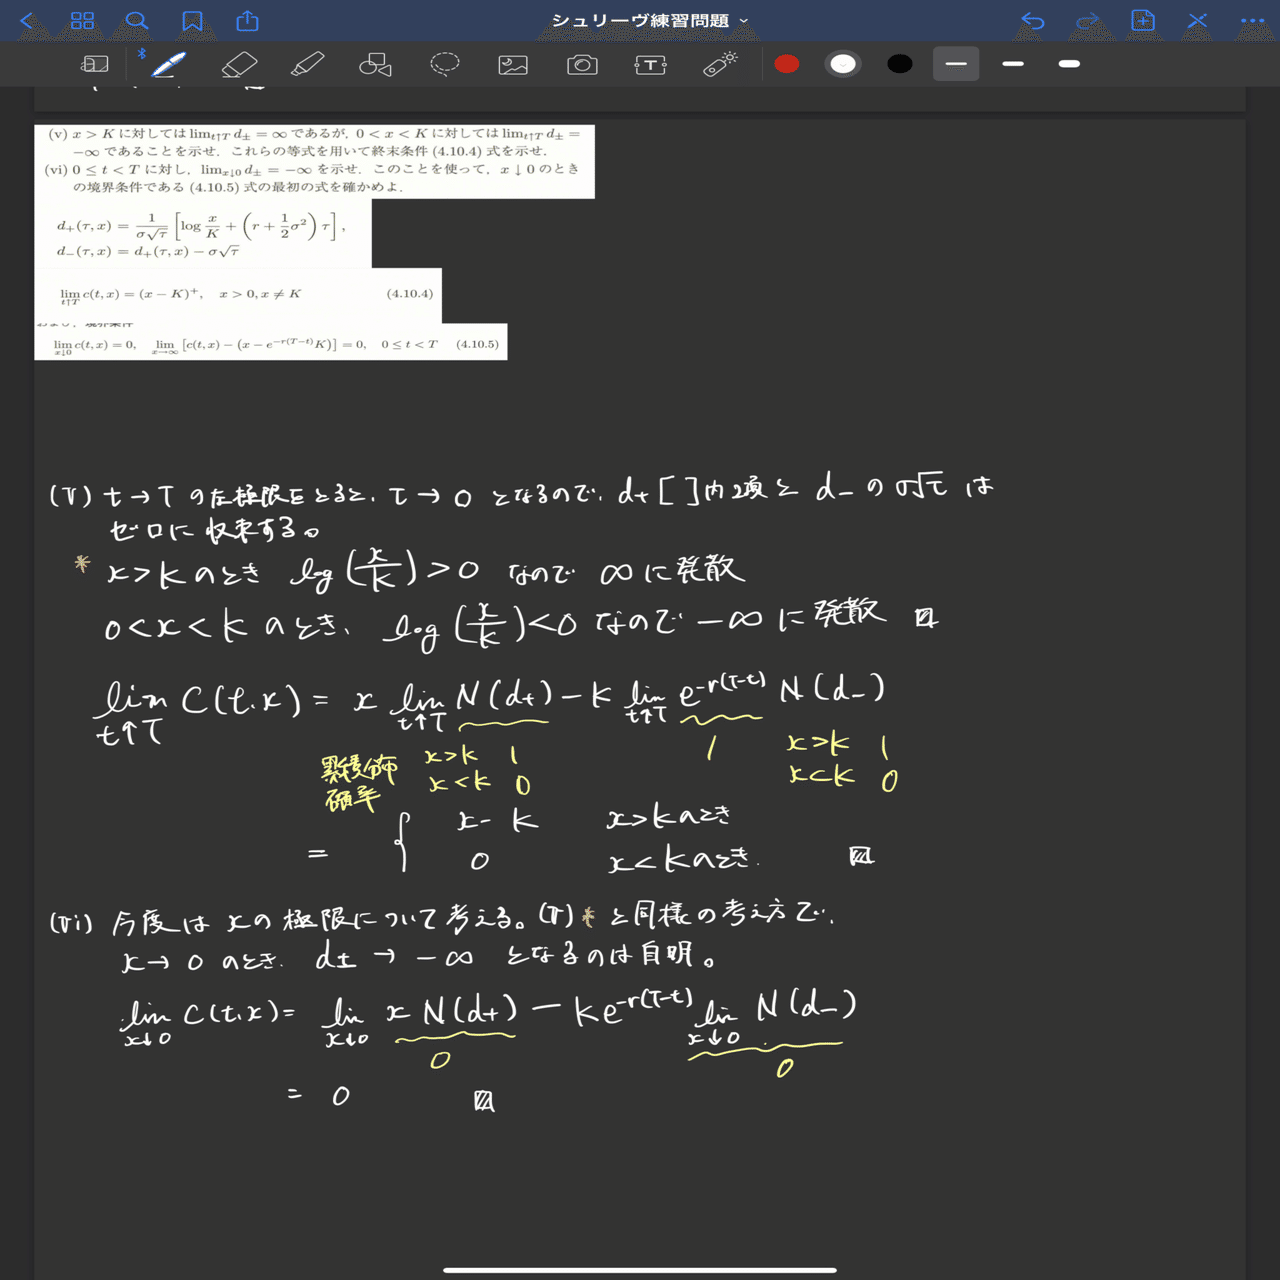Image resolution: width=1280 pixels, height=1280 pixels.
Task: Select the Image insert tool
Action: (513, 65)
